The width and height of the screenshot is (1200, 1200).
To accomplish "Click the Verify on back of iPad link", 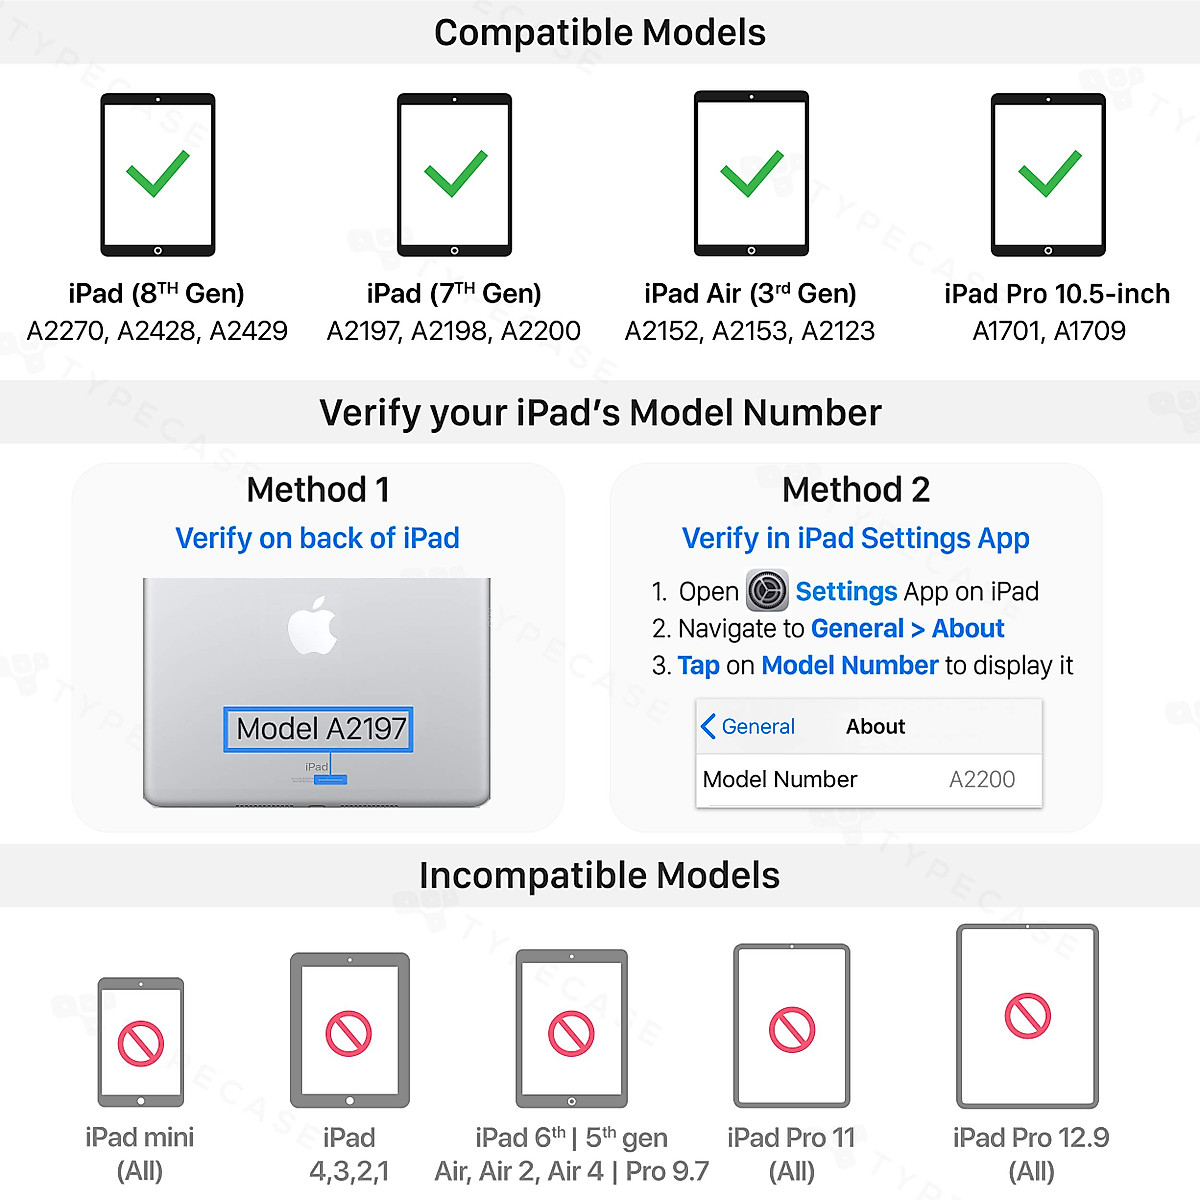I will coord(317,538).
